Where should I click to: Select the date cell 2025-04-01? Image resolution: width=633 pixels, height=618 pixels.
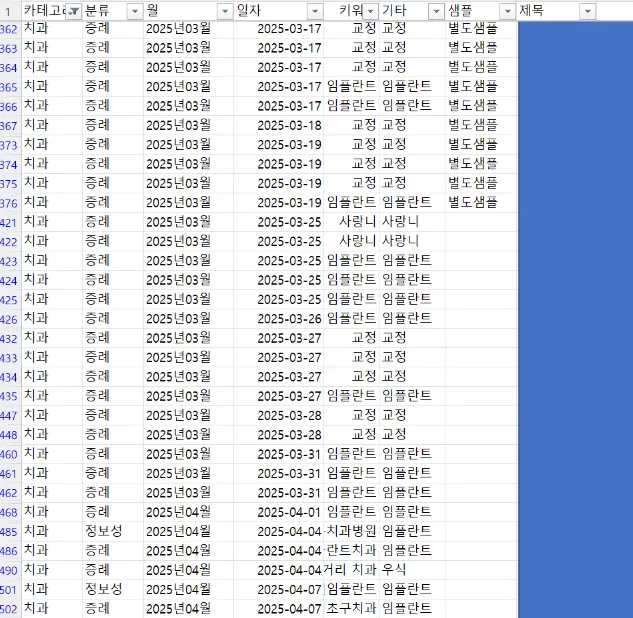click(x=279, y=512)
